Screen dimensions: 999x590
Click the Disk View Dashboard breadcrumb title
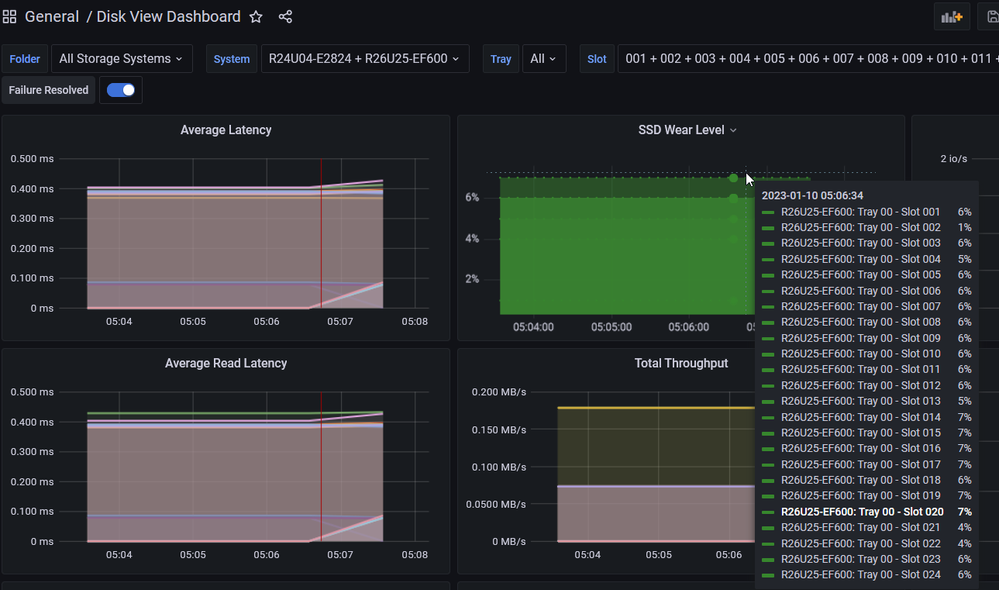(x=168, y=17)
